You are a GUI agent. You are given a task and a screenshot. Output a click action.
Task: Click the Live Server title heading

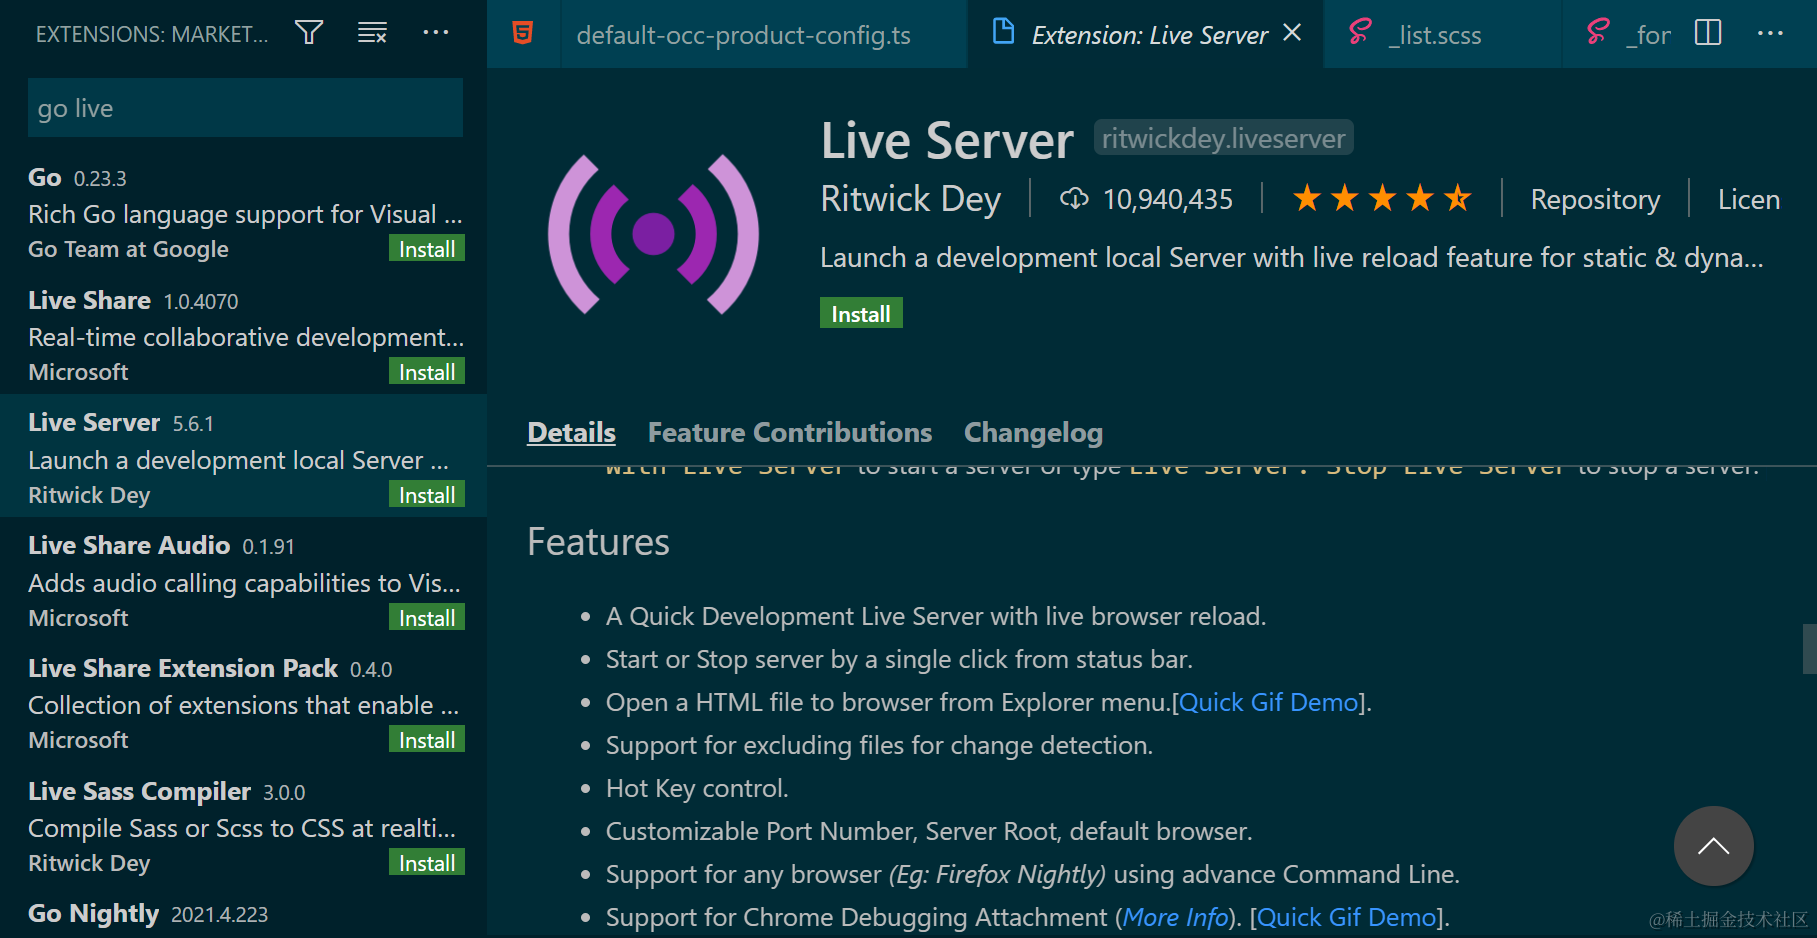(x=947, y=140)
